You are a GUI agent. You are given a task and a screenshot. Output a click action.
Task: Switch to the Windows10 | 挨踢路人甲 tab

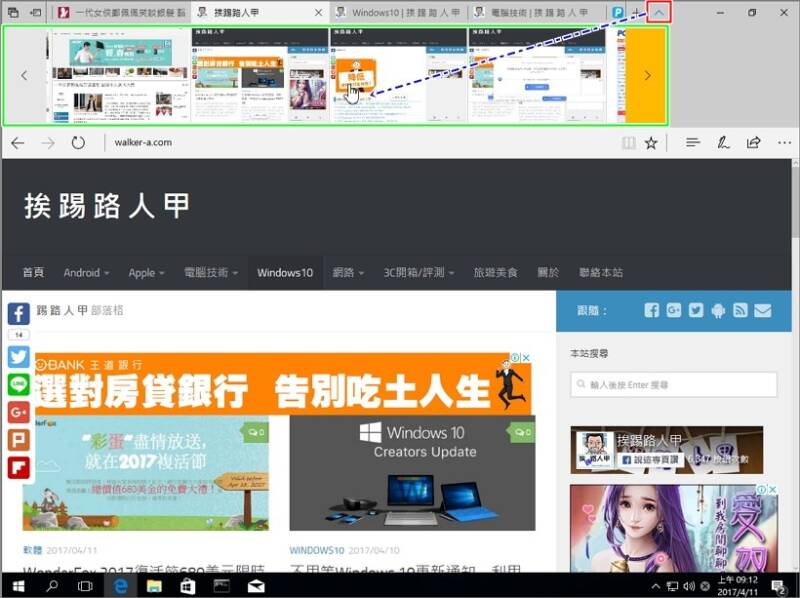pyautogui.click(x=399, y=13)
